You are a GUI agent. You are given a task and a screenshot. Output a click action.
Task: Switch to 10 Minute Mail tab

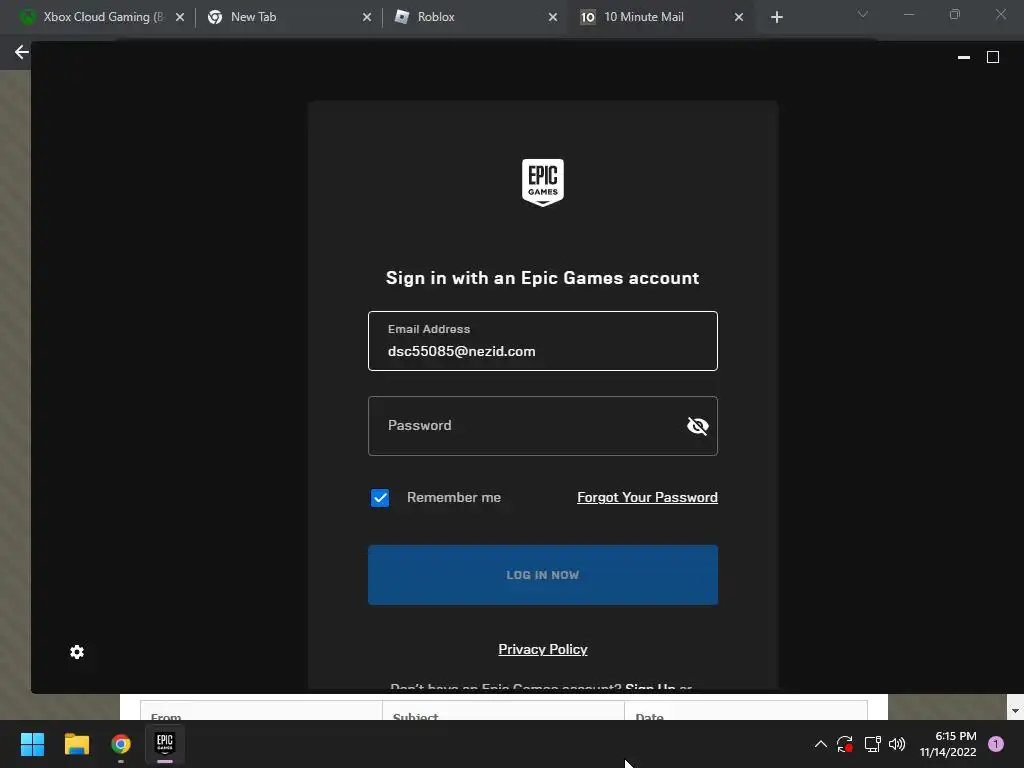[662, 17]
